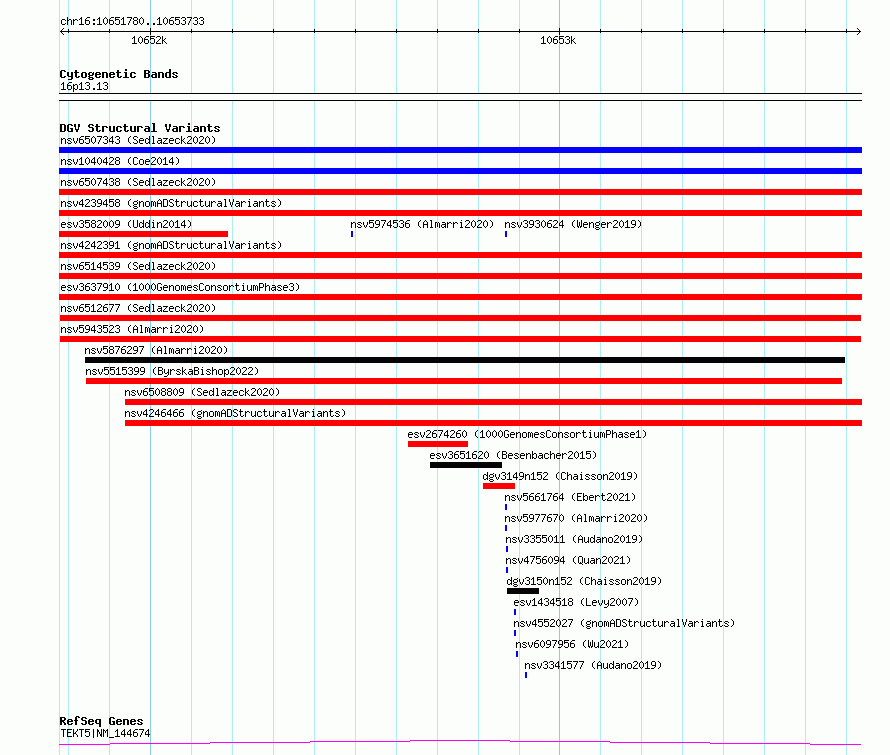The height and width of the screenshot is (755, 890).
Task: Click the small black bar under dgv3150n152
Action: 523,591
